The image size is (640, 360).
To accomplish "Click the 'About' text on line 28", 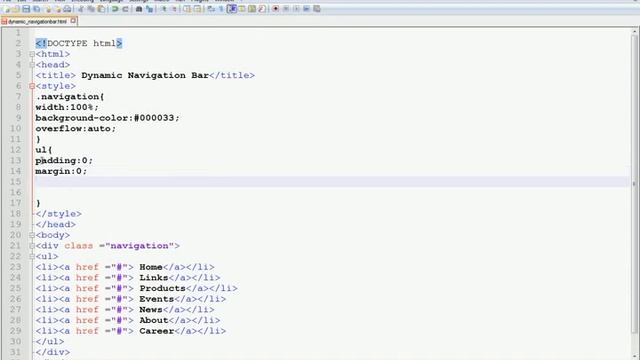I will 154,320.
